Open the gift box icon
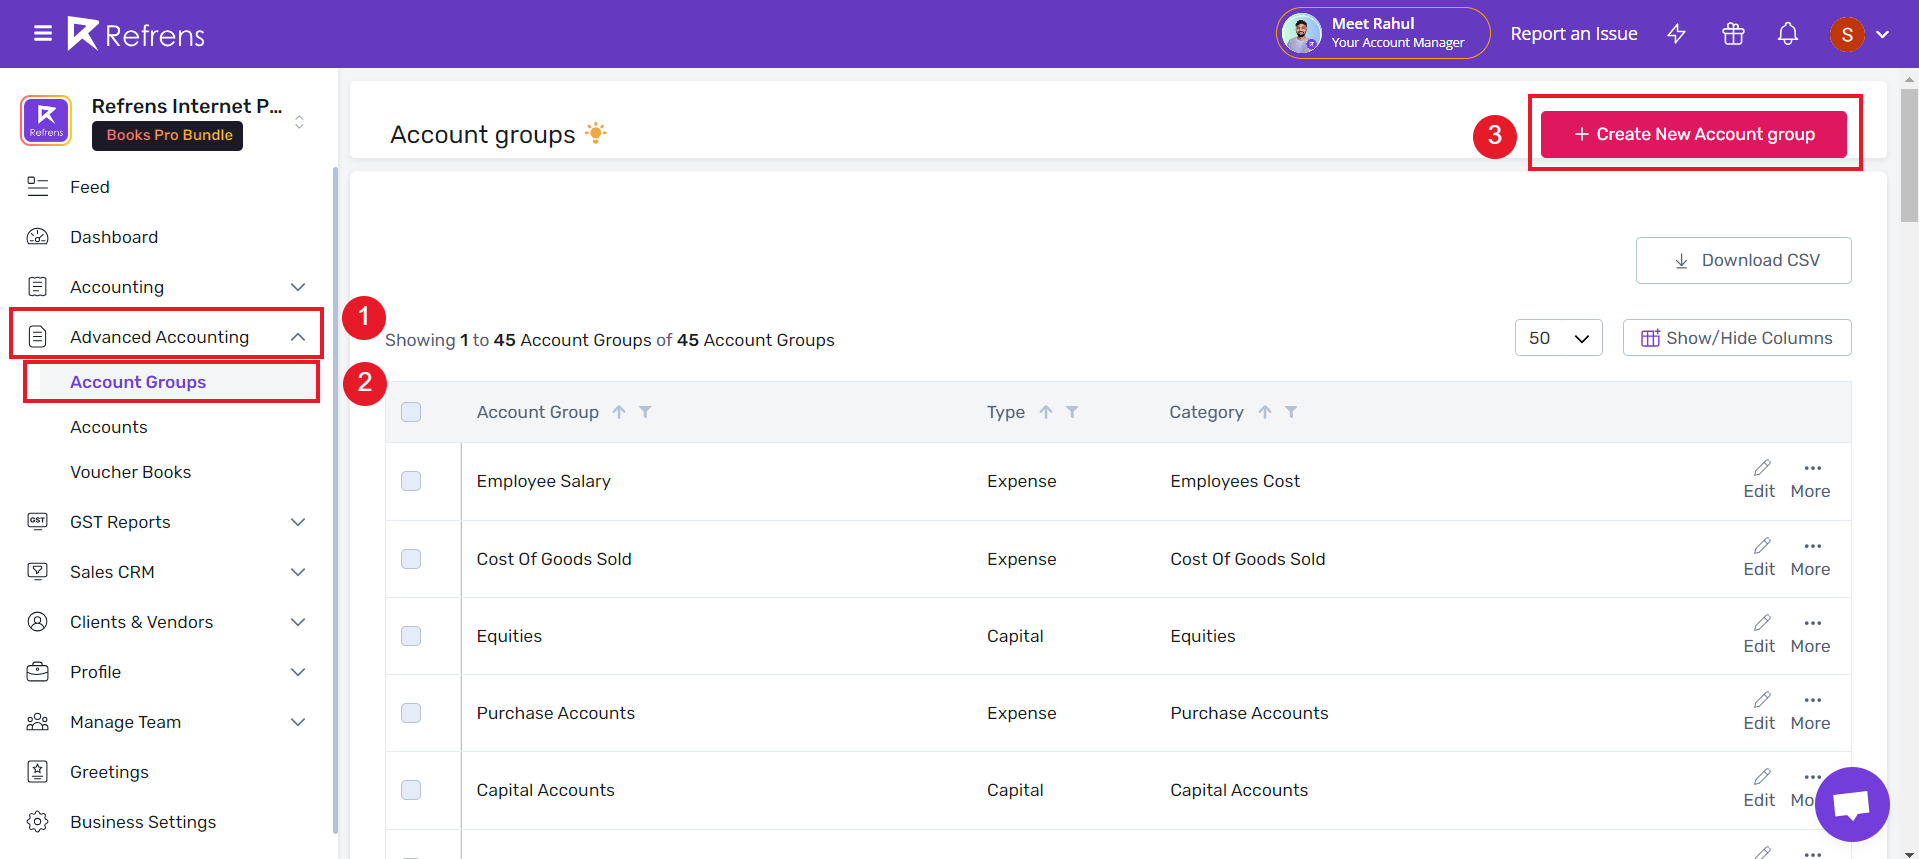This screenshot has width=1919, height=859. pos(1733,34)
